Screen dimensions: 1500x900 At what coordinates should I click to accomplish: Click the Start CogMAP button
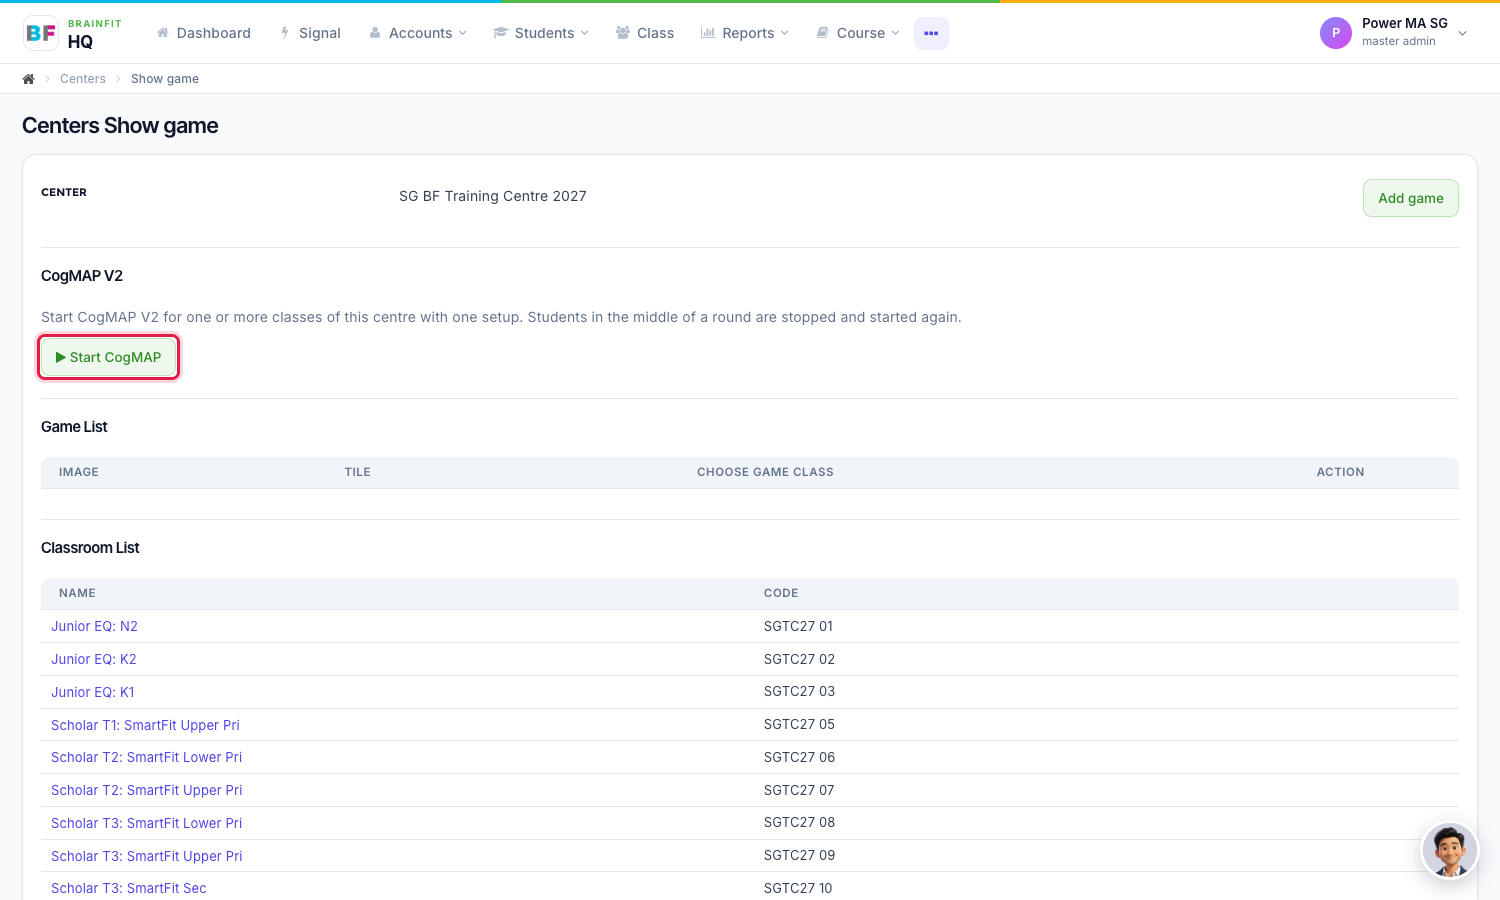[108, 357]
